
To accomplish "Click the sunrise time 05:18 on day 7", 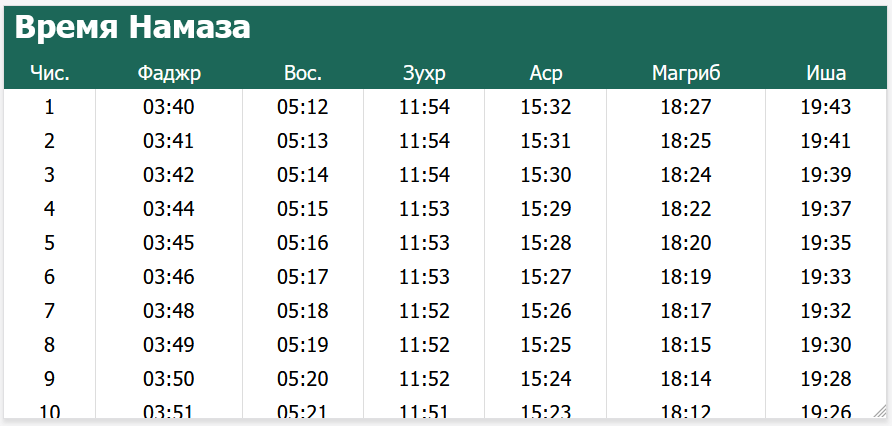I will [303, 311].
